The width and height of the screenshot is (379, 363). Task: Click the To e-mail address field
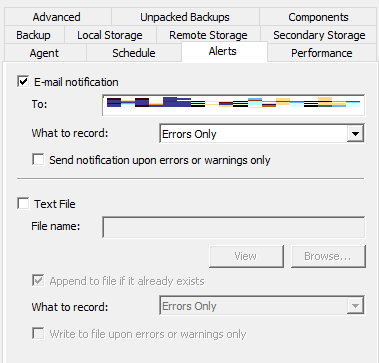pyautogui.click(x=233, y=105)
